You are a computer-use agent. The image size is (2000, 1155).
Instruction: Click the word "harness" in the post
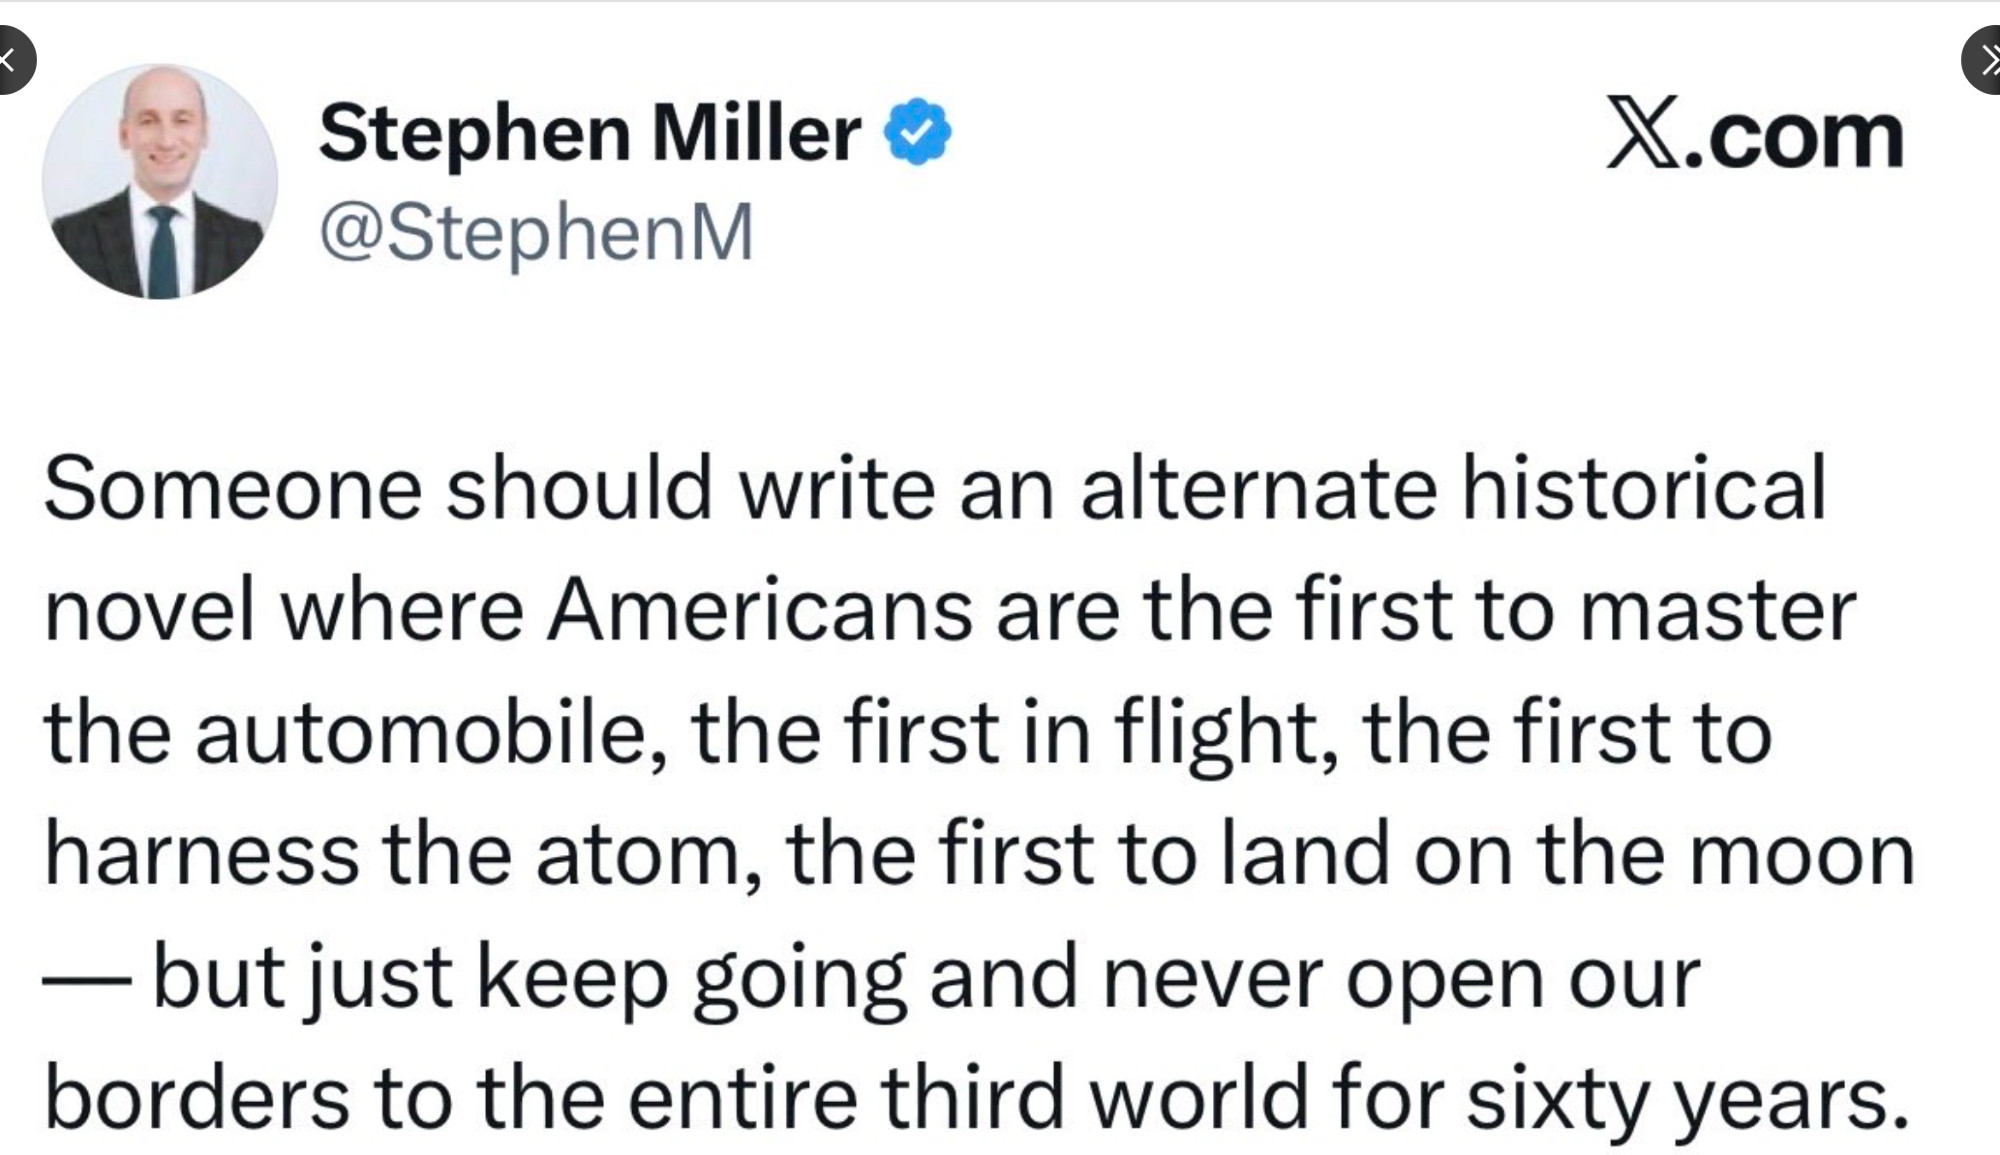(202, 855)
